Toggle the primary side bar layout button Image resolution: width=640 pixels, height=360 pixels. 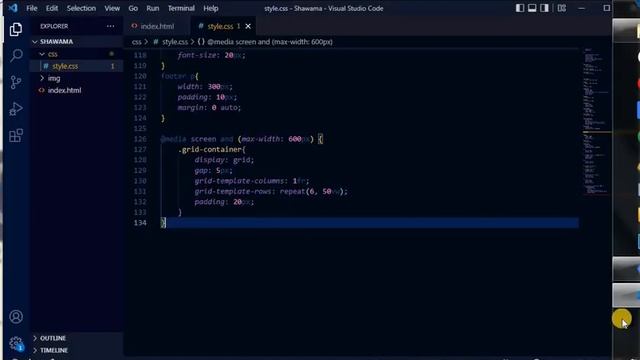pos(520,8)
